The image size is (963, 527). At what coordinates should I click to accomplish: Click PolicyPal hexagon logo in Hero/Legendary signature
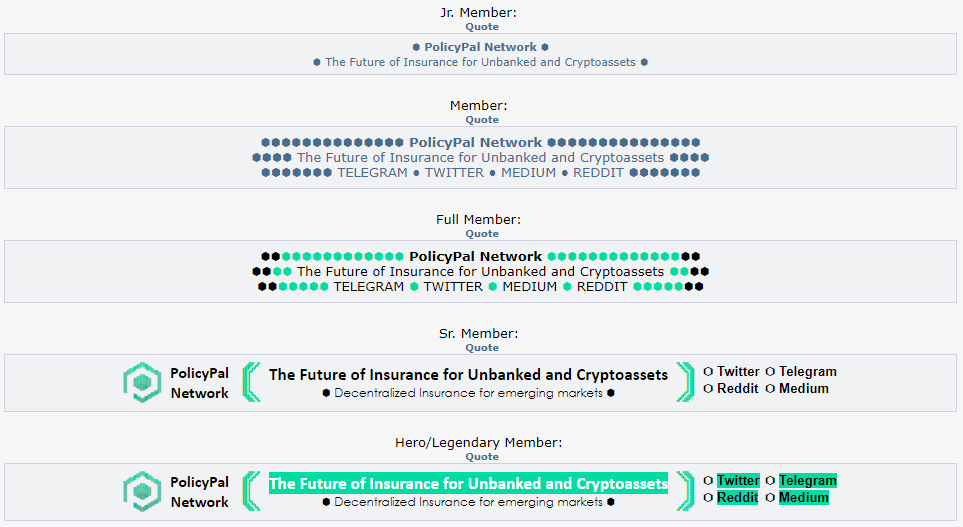(x=142, y=491)
